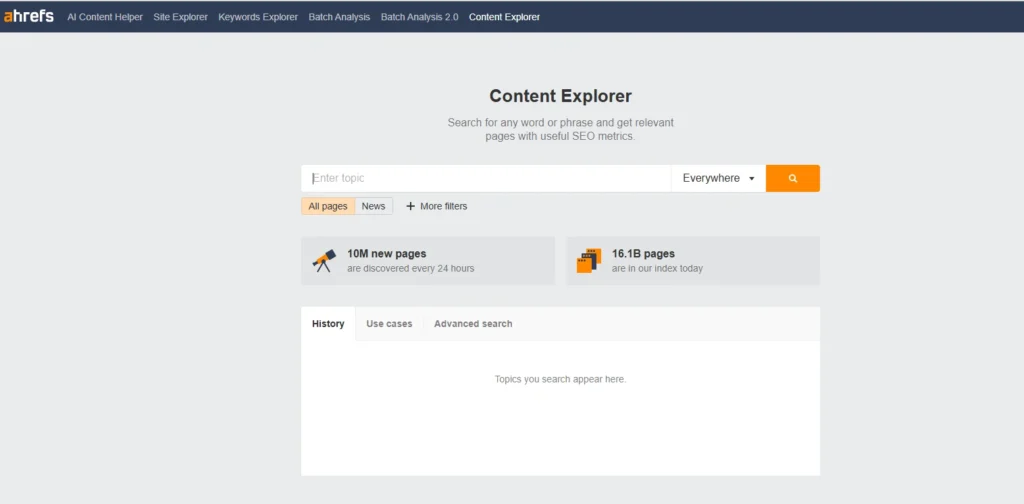Open AI Content Helper
This screenshot has width=1024, height=504.
pos(104,17)
